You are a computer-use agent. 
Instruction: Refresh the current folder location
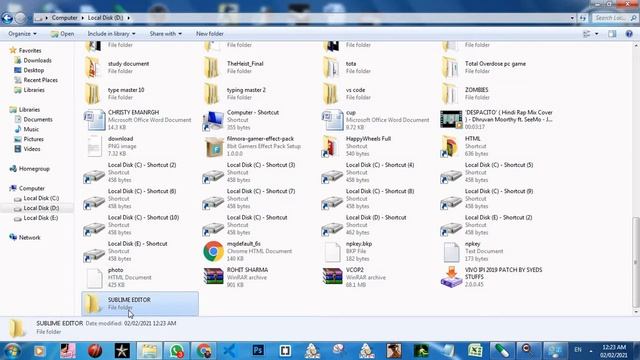[582, 18]
